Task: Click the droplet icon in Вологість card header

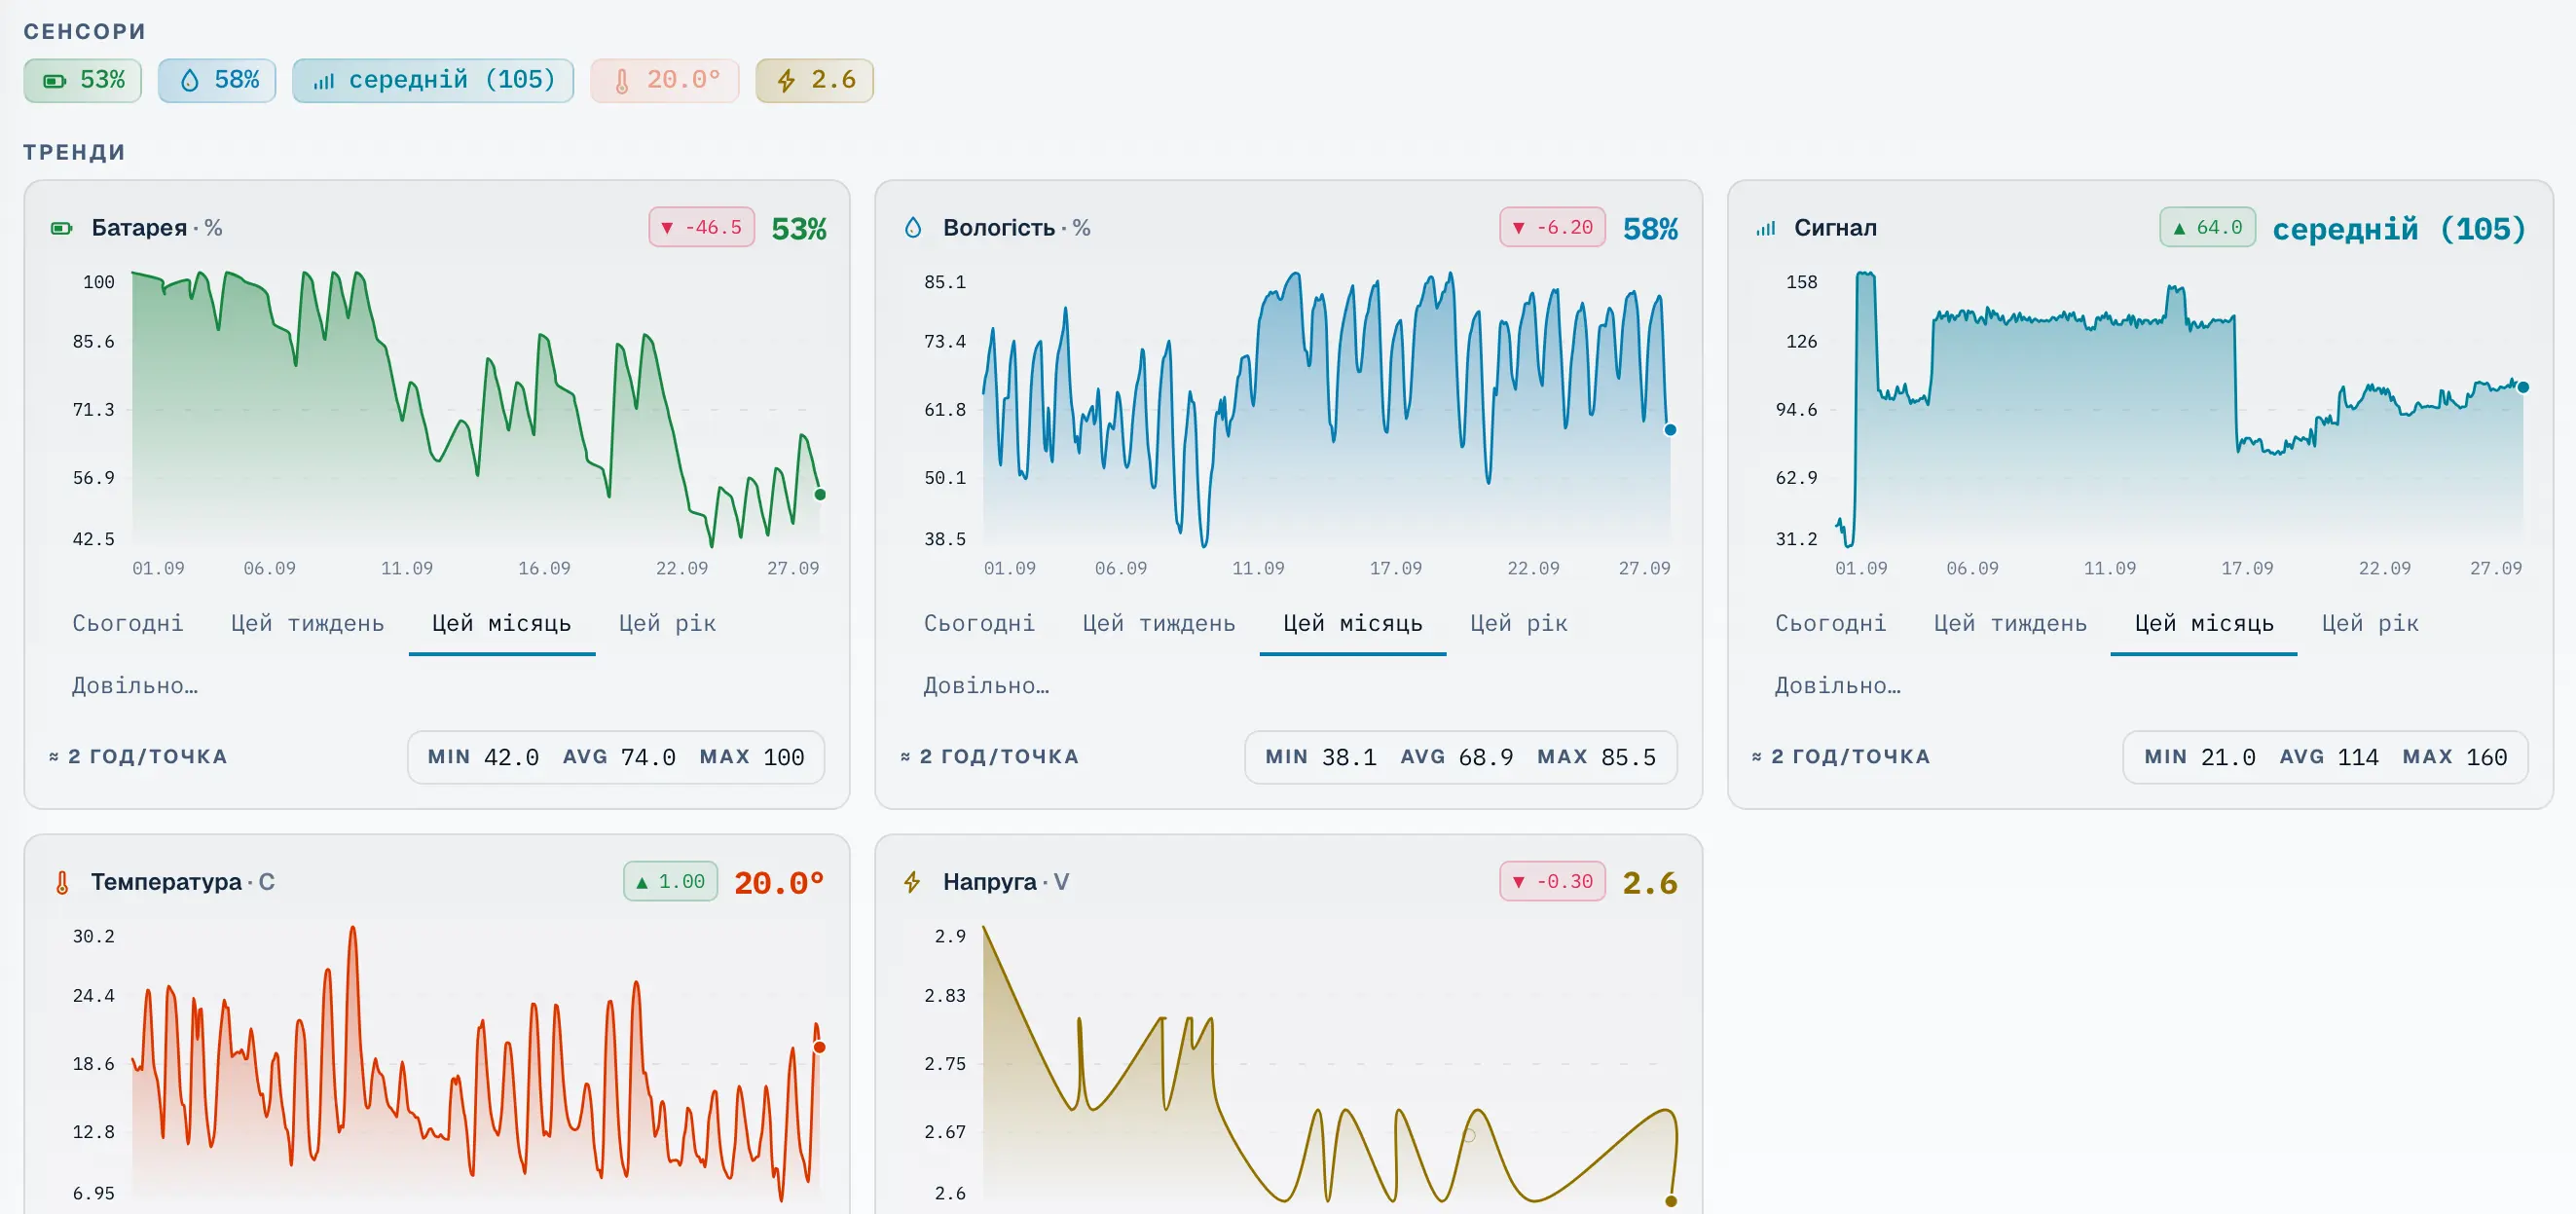Action: coord(913,228)
